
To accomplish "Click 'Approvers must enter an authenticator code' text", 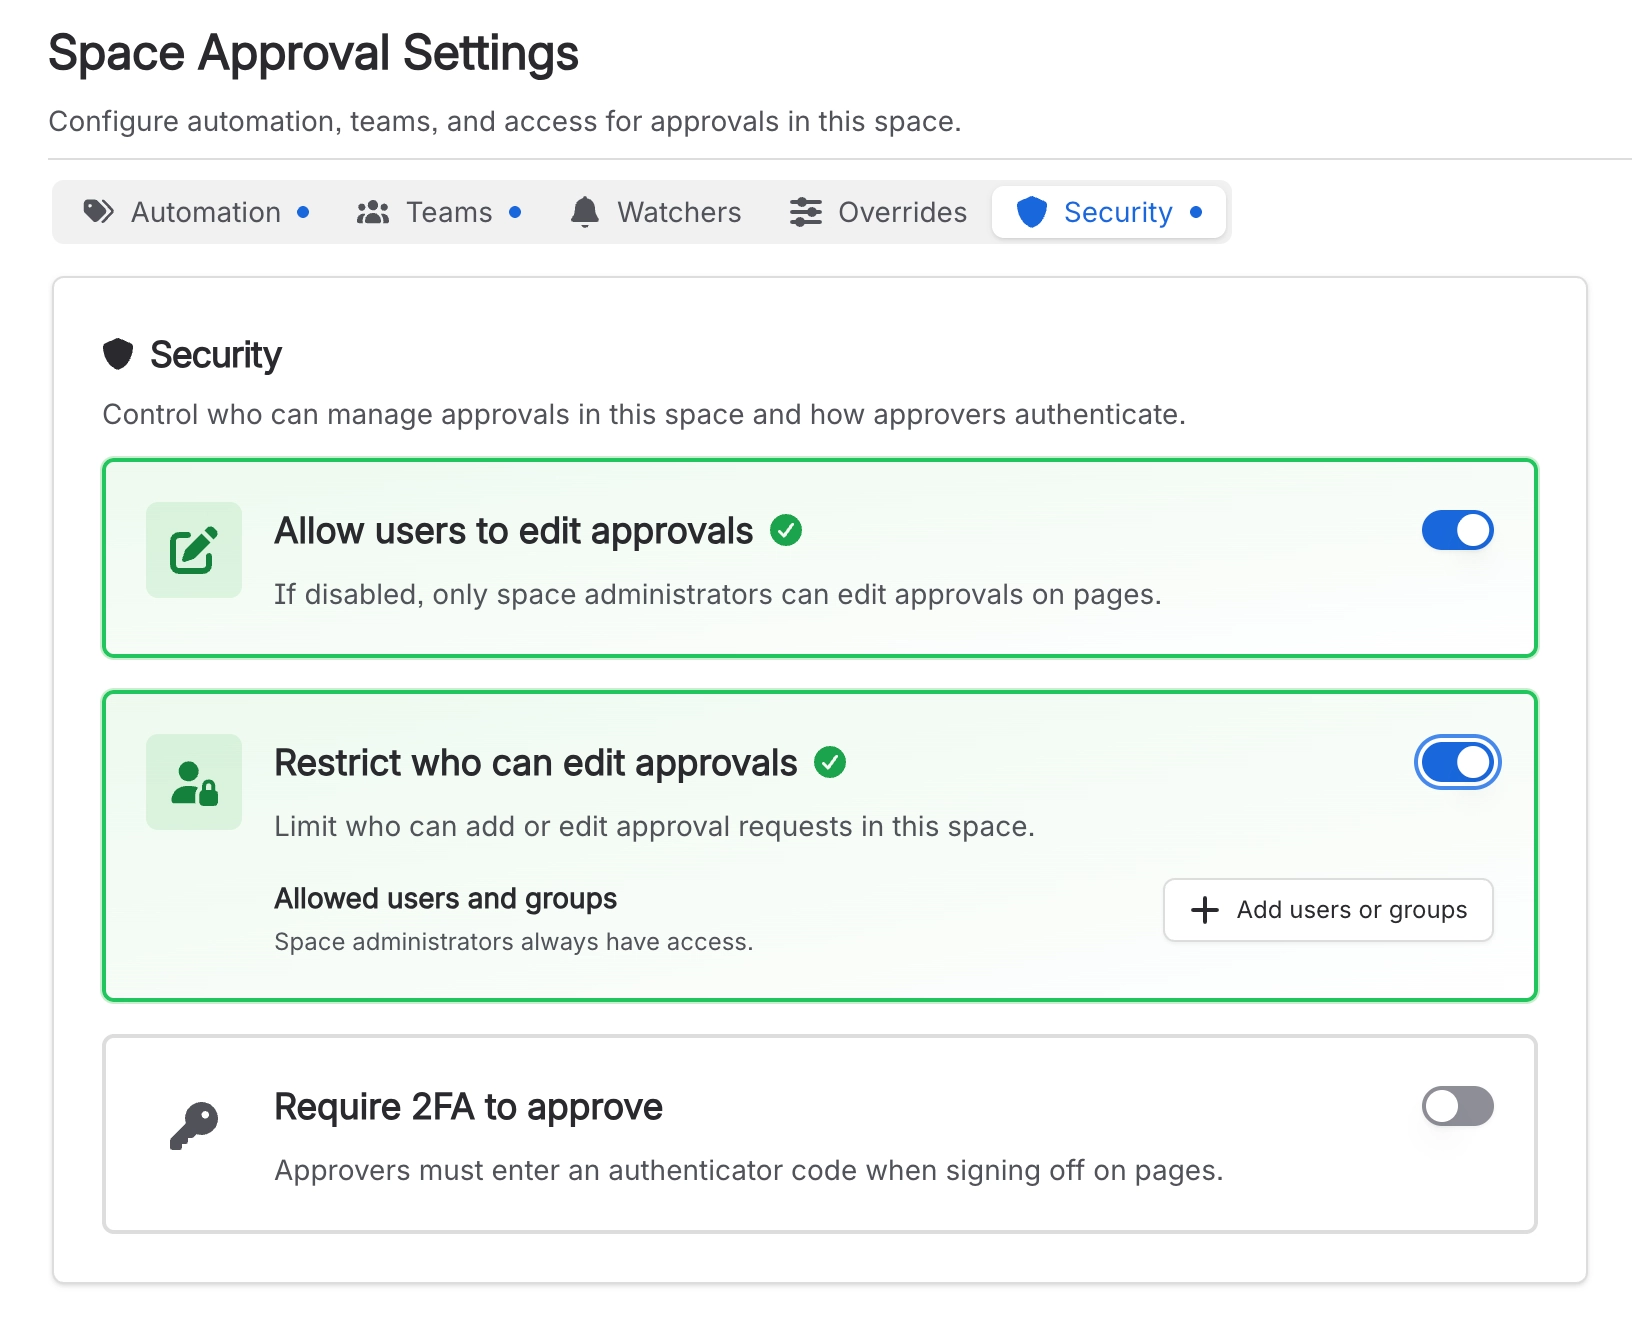I will [749, 1171].
